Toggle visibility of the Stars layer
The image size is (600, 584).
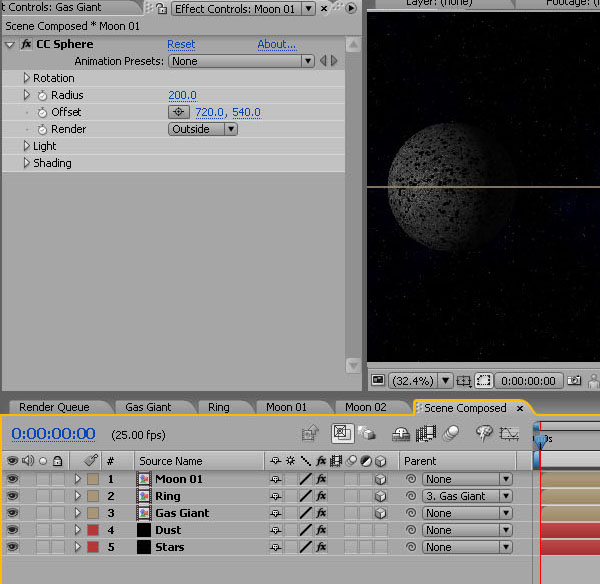pos(12,547)
